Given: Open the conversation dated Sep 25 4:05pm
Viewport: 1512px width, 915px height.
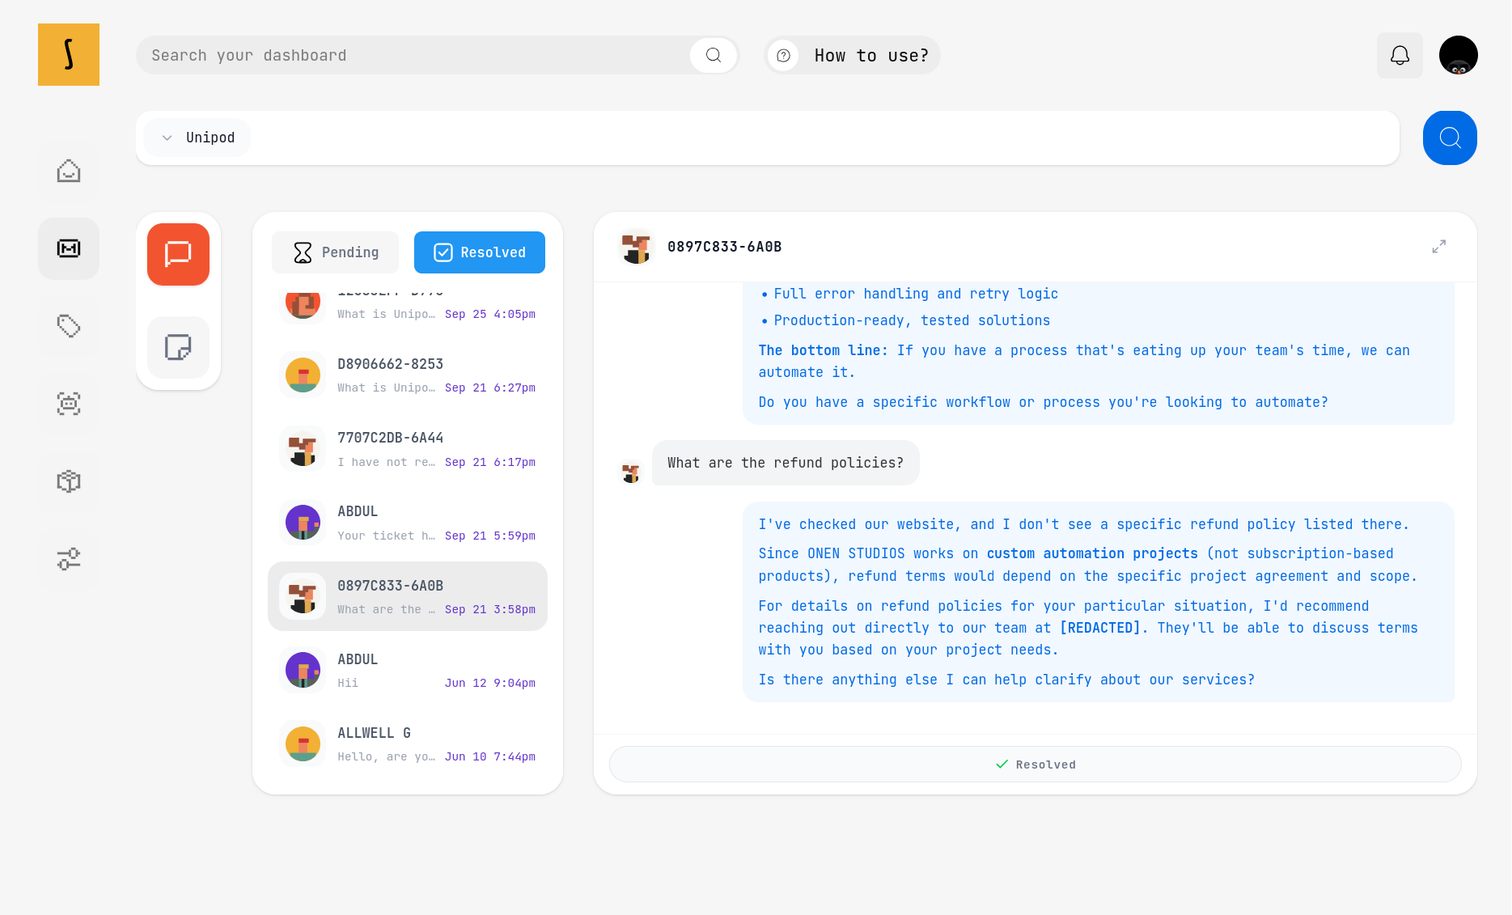Looking at the screenshot, I should 408,306.
